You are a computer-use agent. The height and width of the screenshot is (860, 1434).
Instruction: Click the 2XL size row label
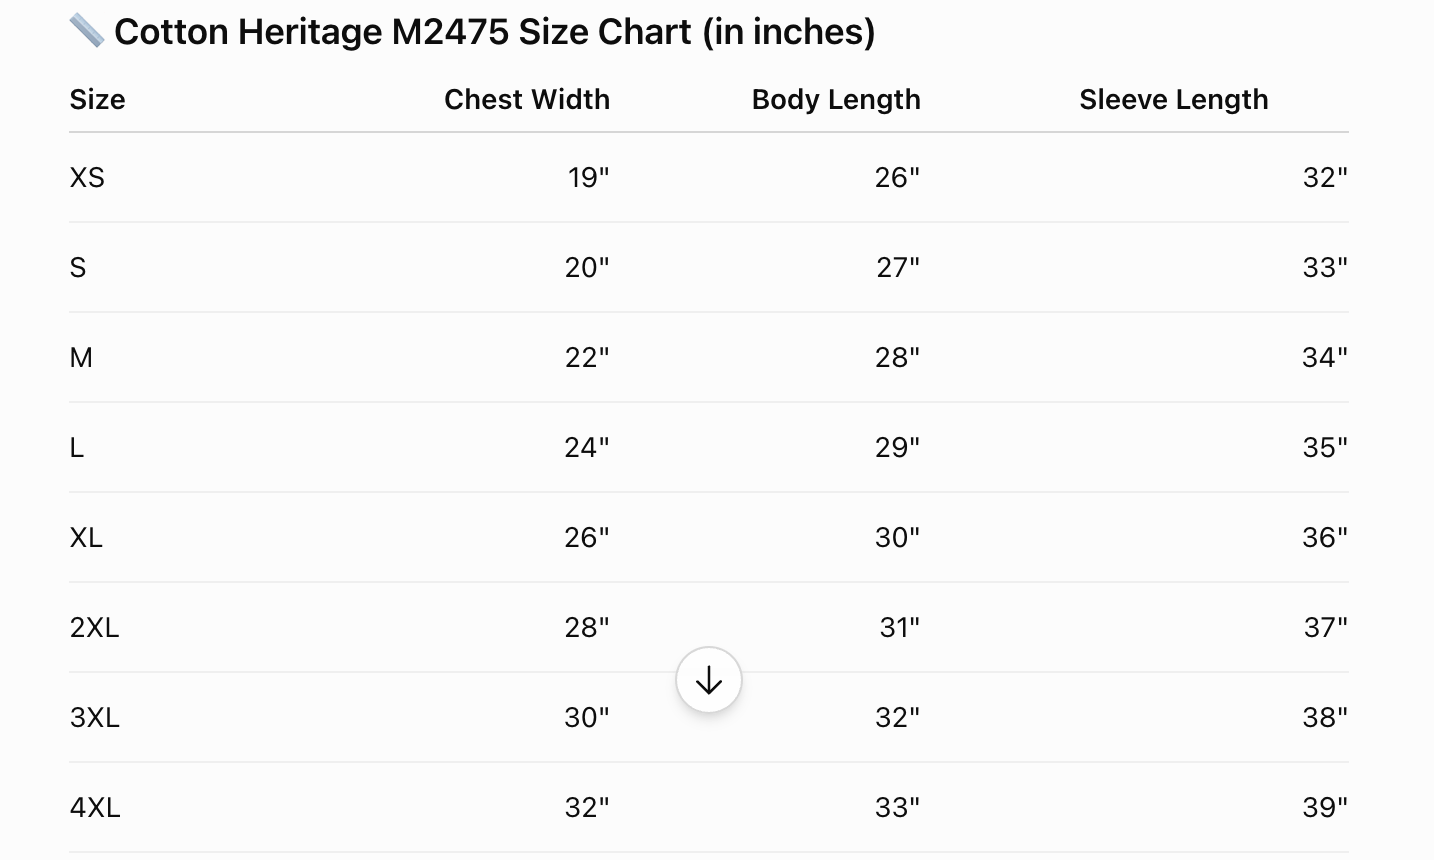click(94, 628)
